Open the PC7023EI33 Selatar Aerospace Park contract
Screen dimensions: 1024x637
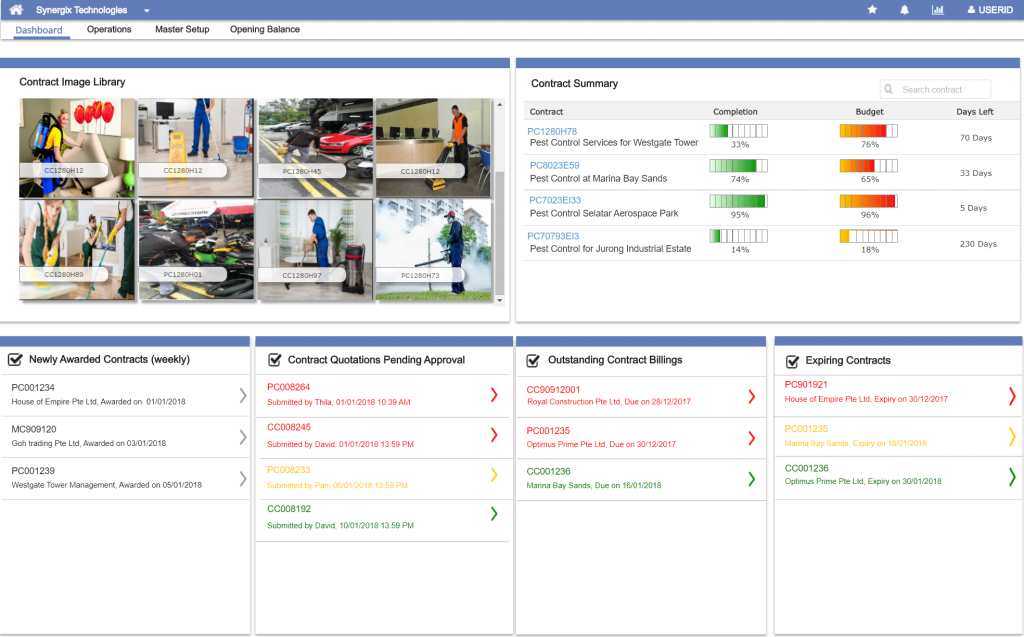(x=556, y=201)
